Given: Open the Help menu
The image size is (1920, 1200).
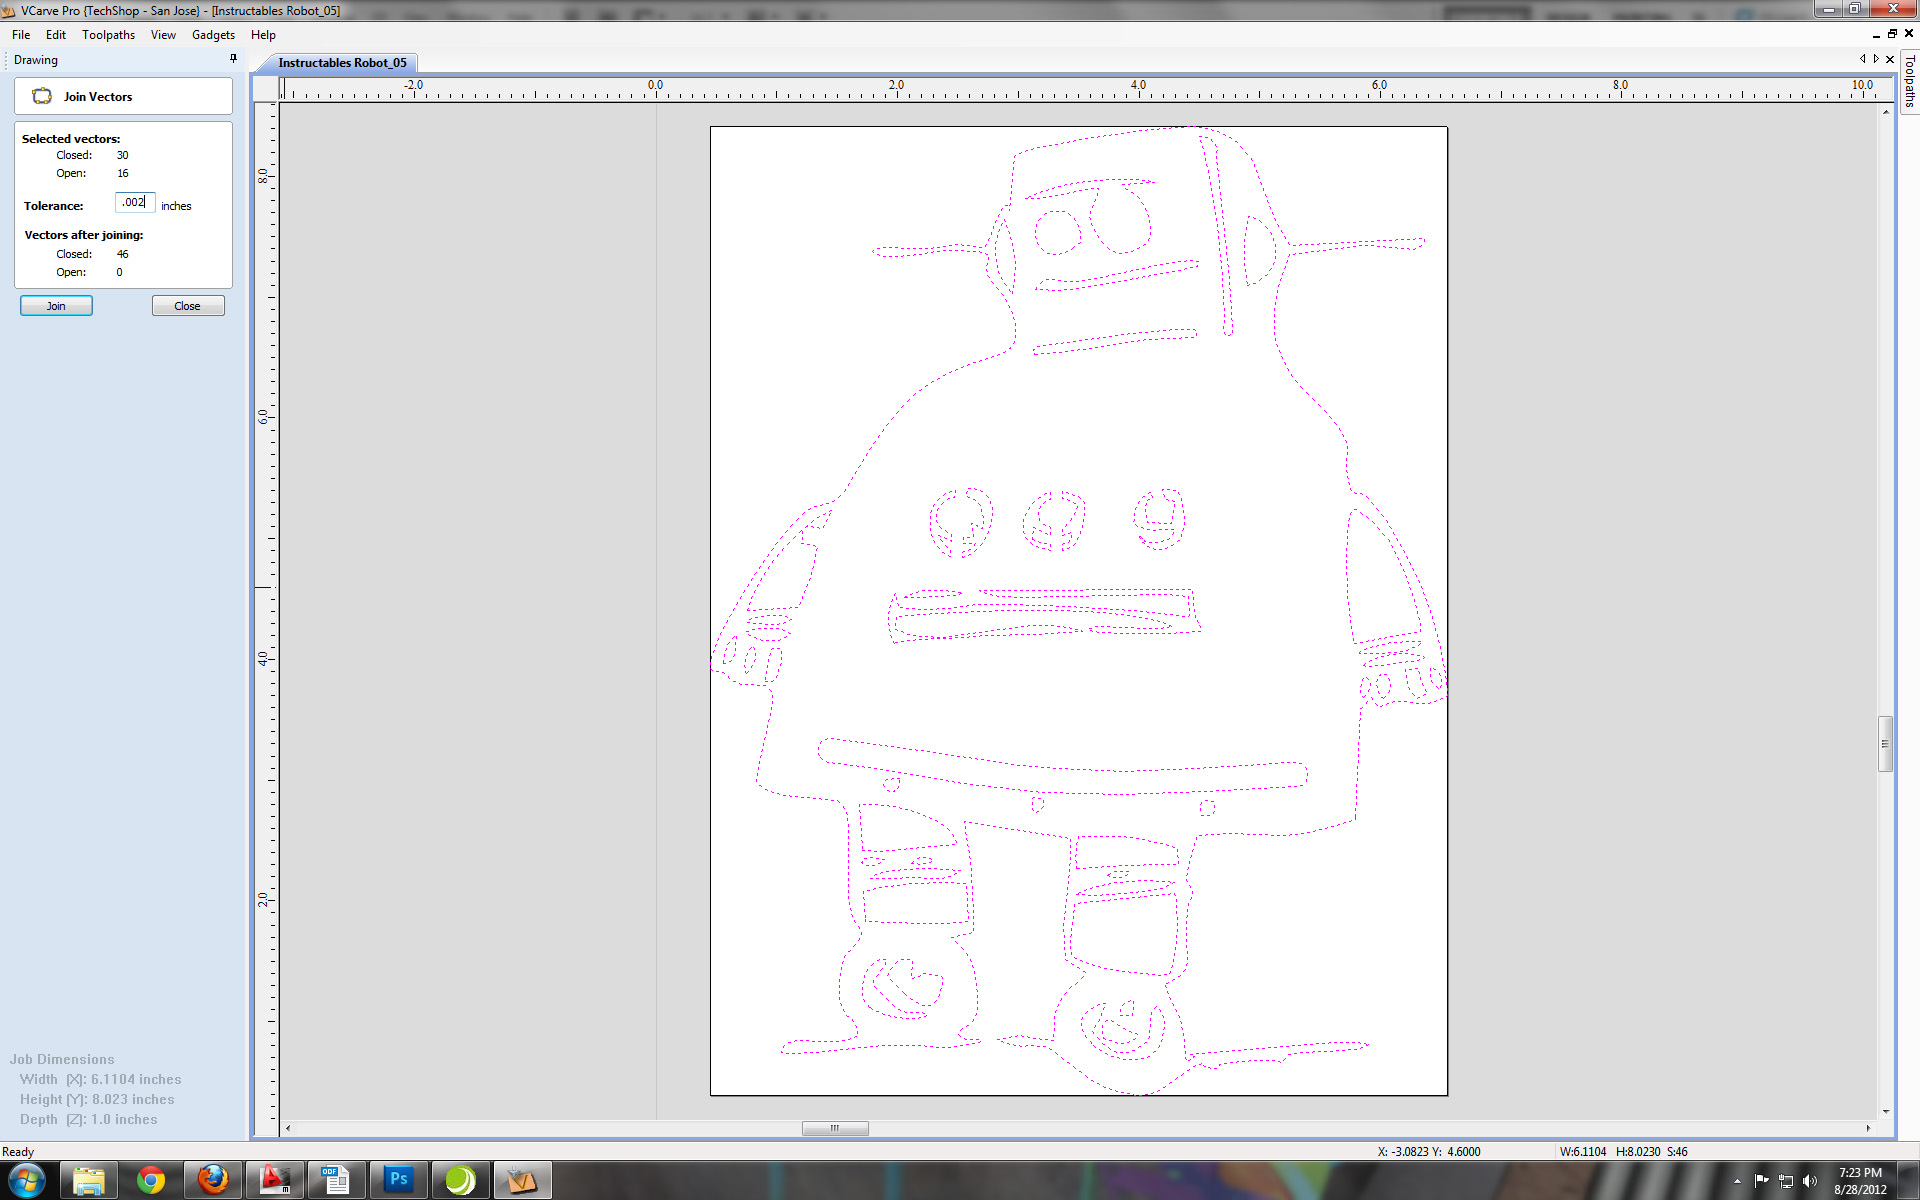Looking at the screenshot, I should [x=263, y=35].
